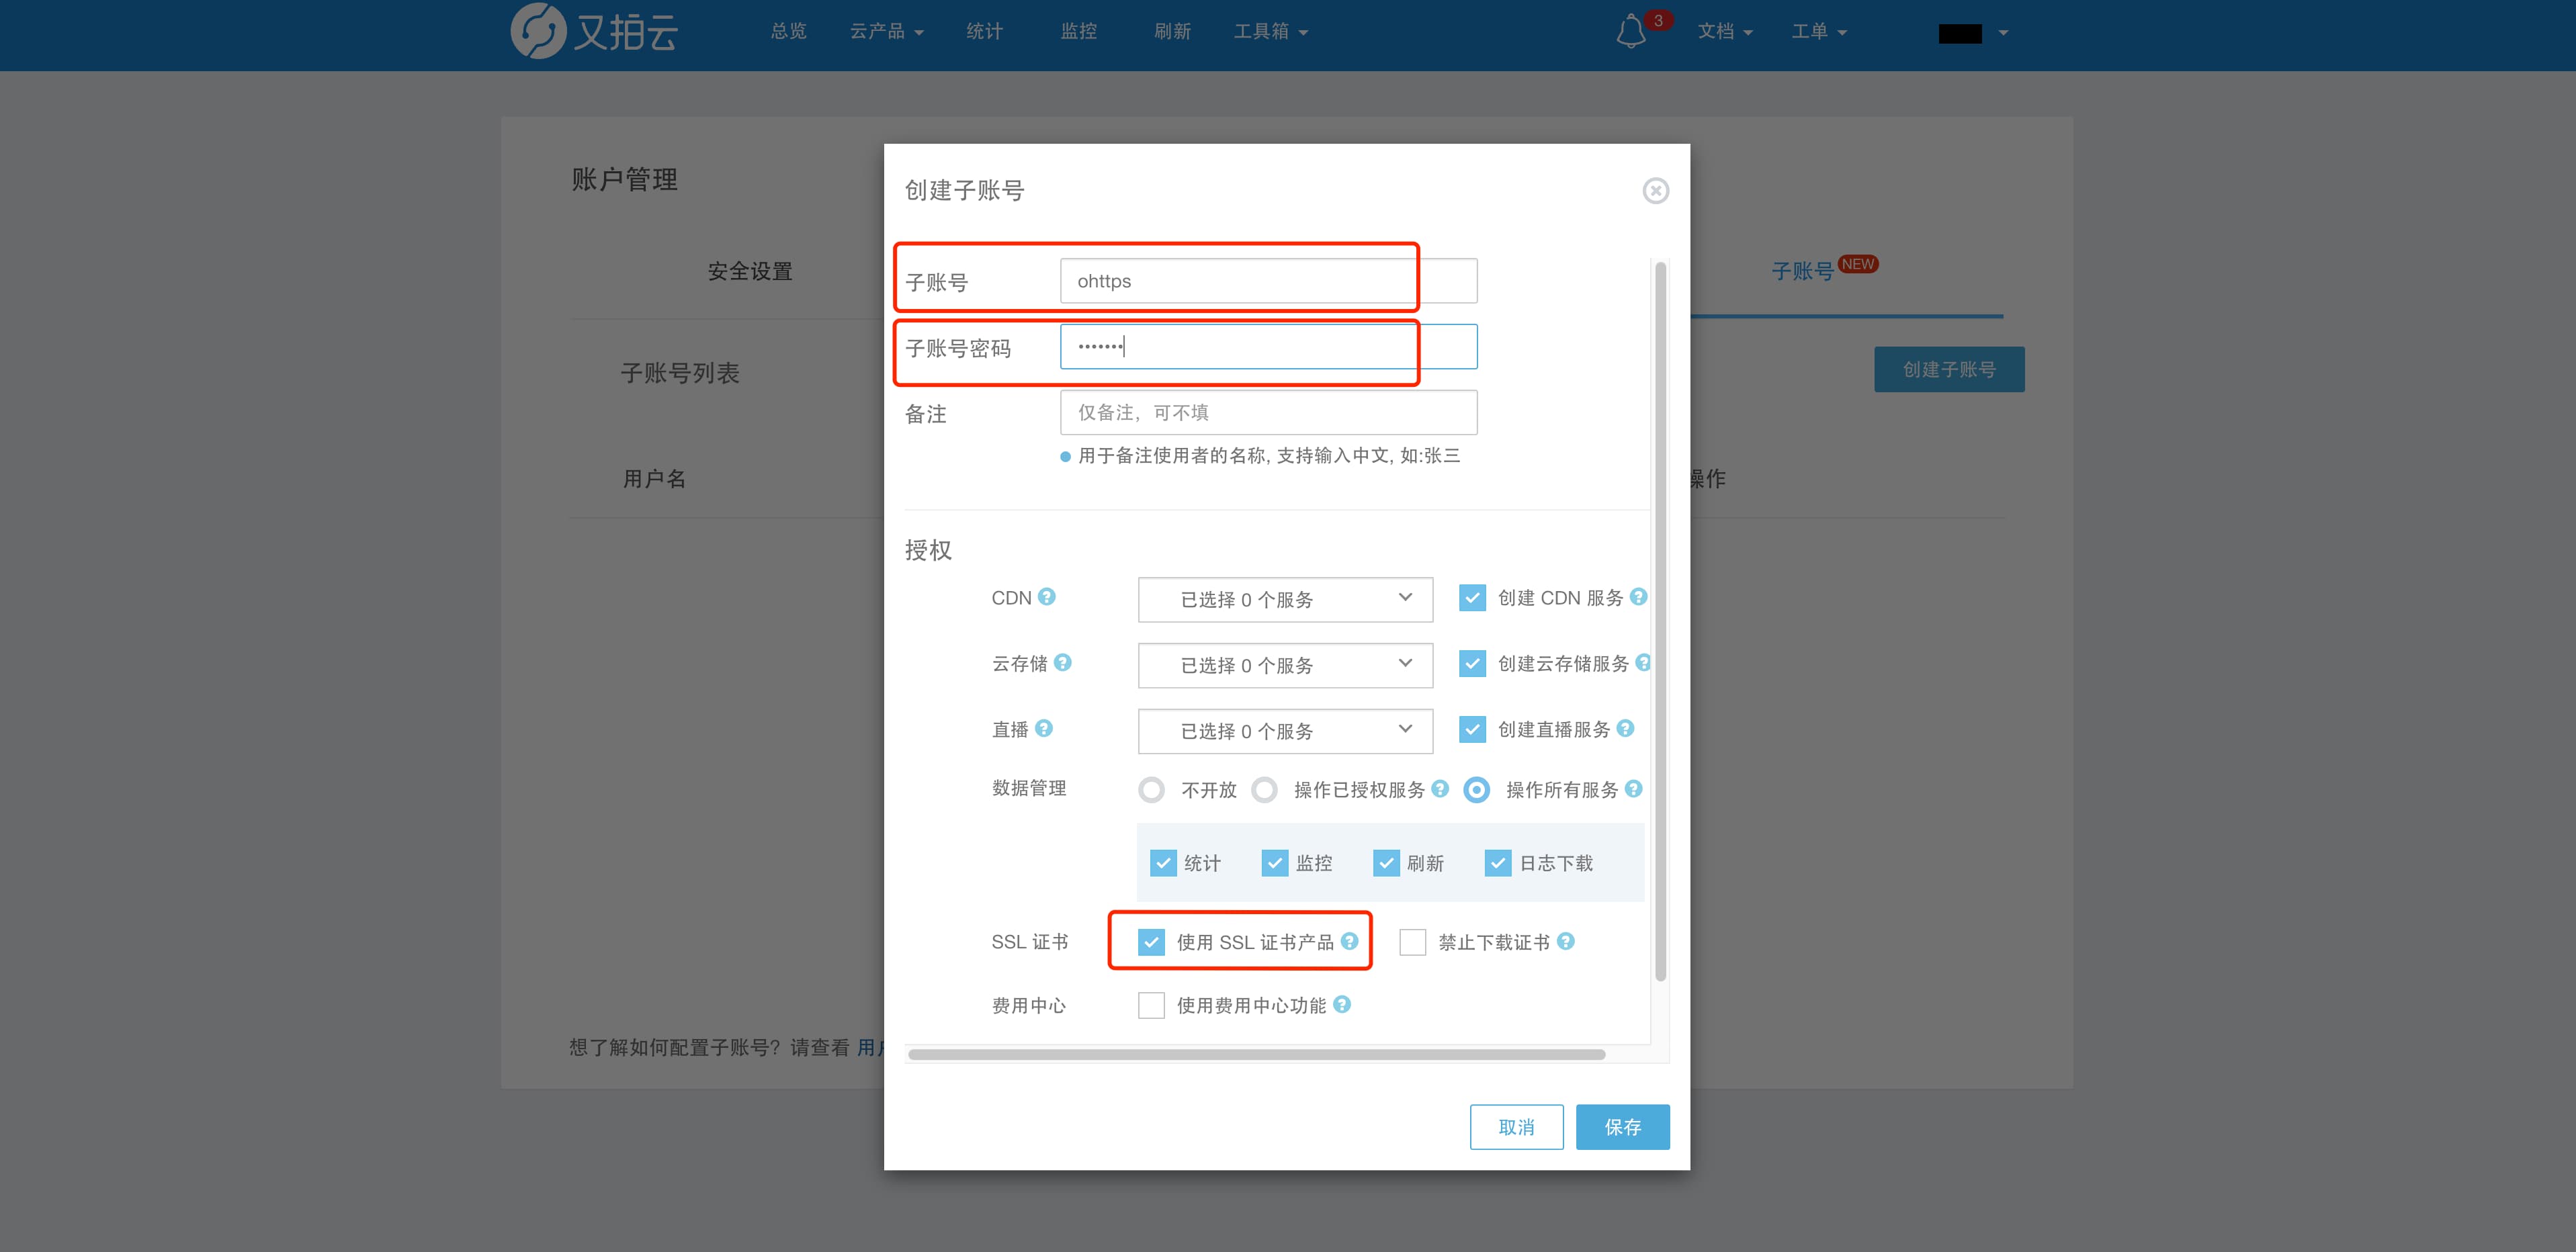The height and width of the screenshot is (1252, 2576).
Task: Open 云存储 service selection dropdown
Action: 1285,665
